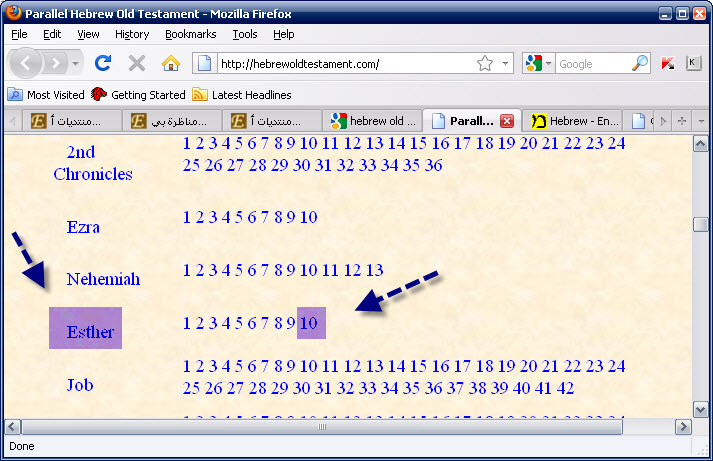Open the list all tabs dropdown
The image size is (713, 461).
(701, 121)
